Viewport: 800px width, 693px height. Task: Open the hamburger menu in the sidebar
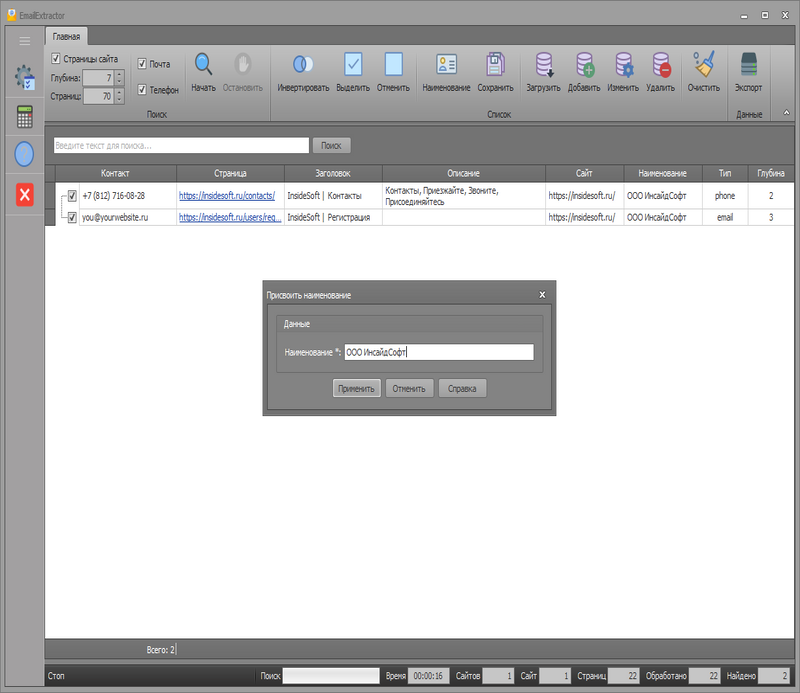(24, 41)
